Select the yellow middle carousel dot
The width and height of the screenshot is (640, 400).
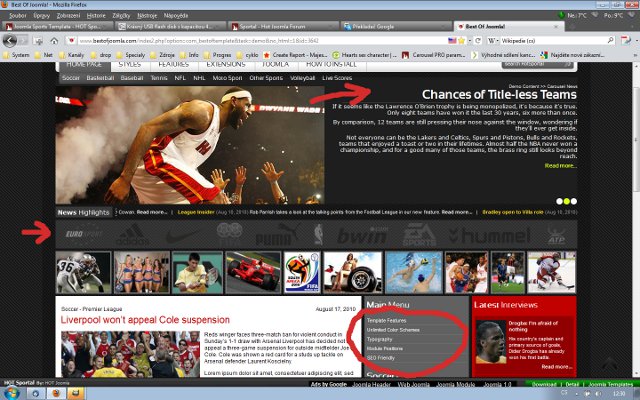coord(567,201)
